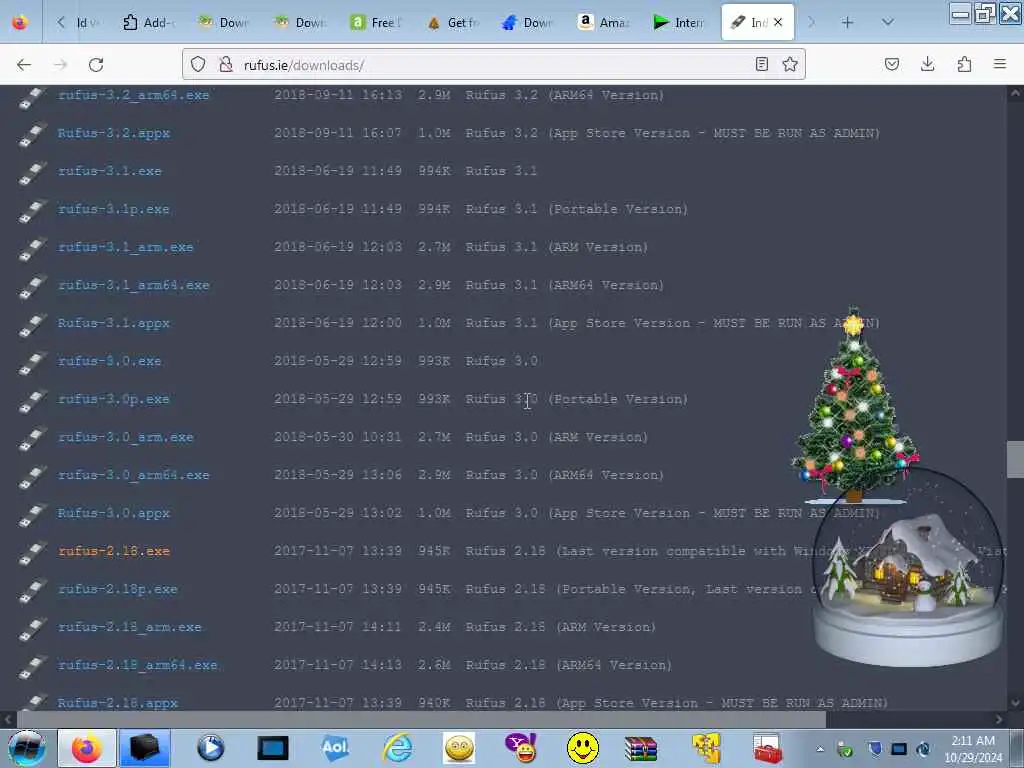Open the Firefox downloads panel

click(927, 64)
